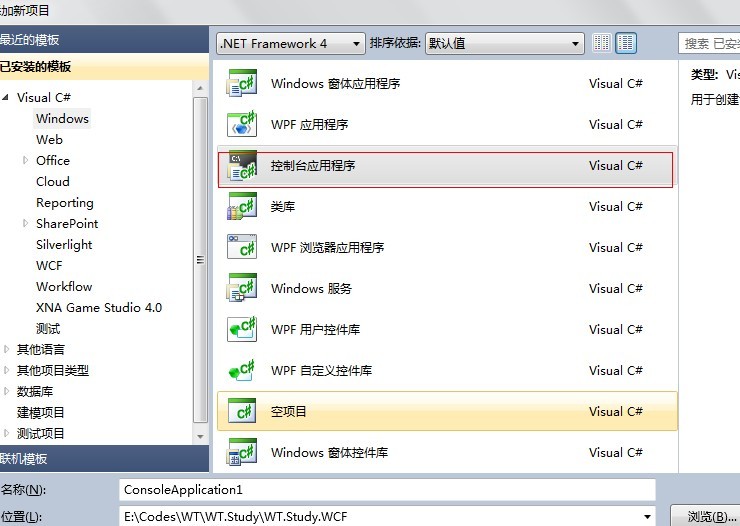Click the WPF 应用程序 template name
Viewport: 740px width, 526px height.
(310, 125)
